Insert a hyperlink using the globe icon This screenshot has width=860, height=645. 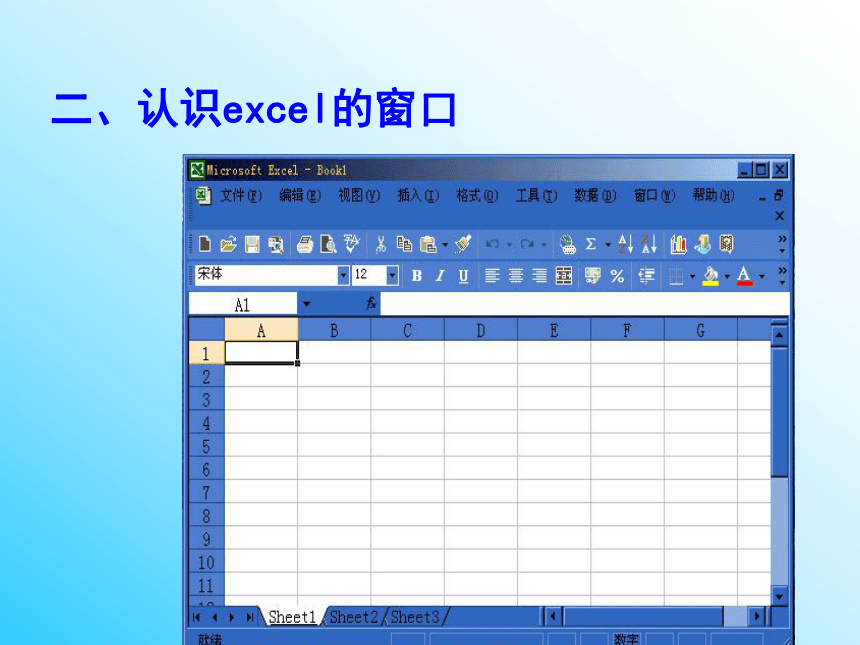568,244
